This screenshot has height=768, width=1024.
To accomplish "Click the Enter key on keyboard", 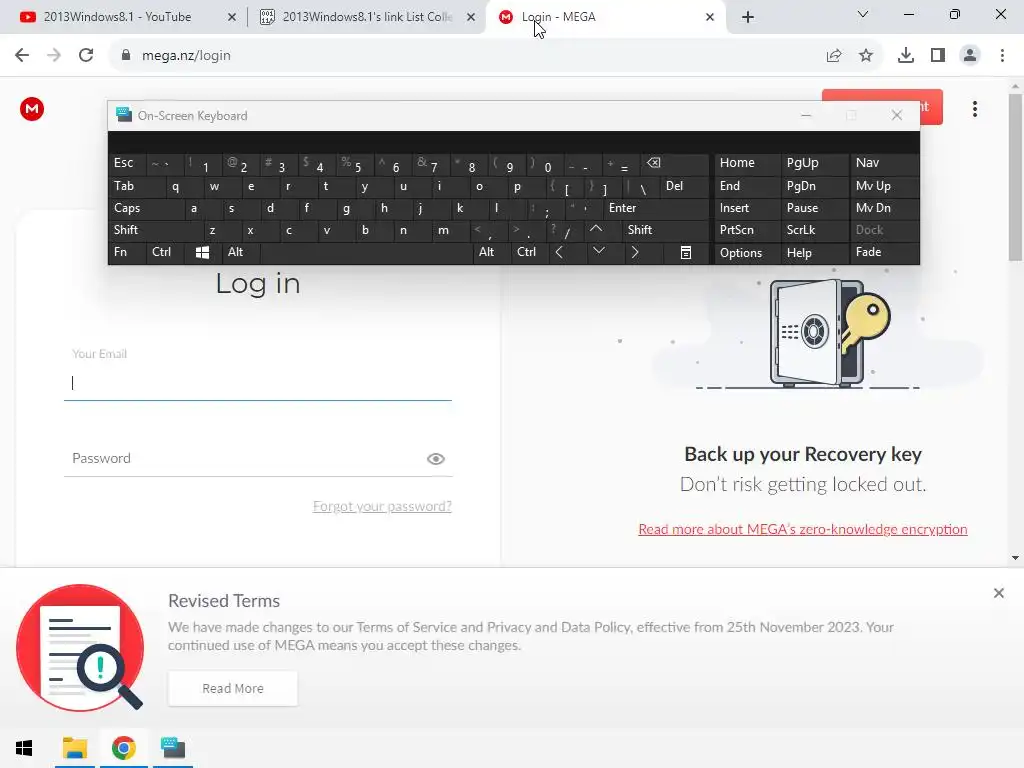I will click(x=655, y=208).
